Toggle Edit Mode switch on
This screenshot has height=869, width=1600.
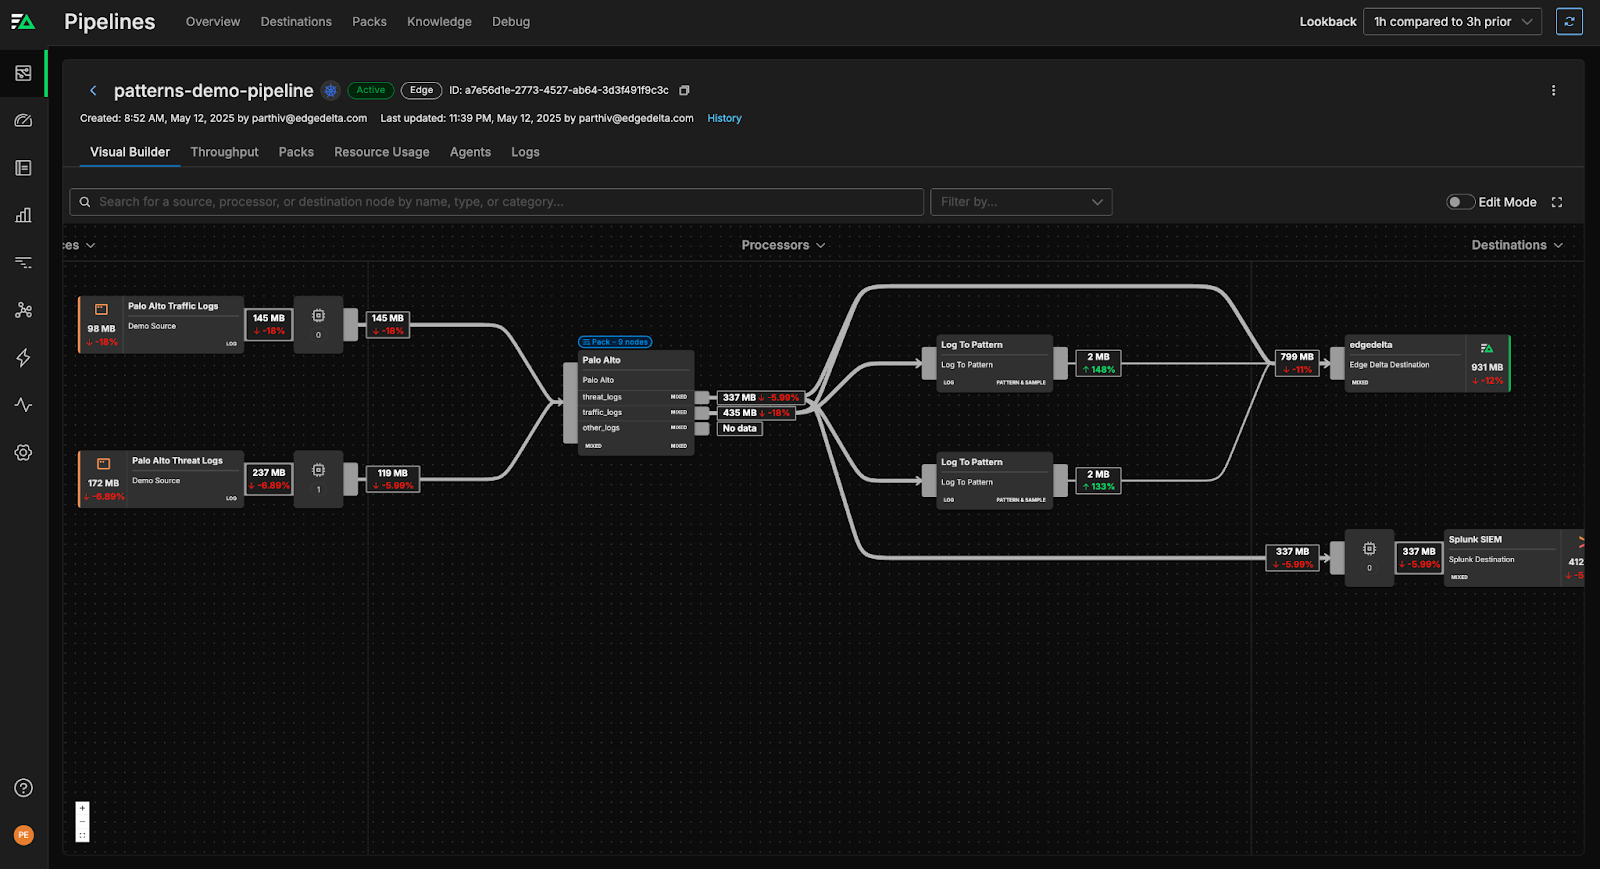click(1460, 202)
